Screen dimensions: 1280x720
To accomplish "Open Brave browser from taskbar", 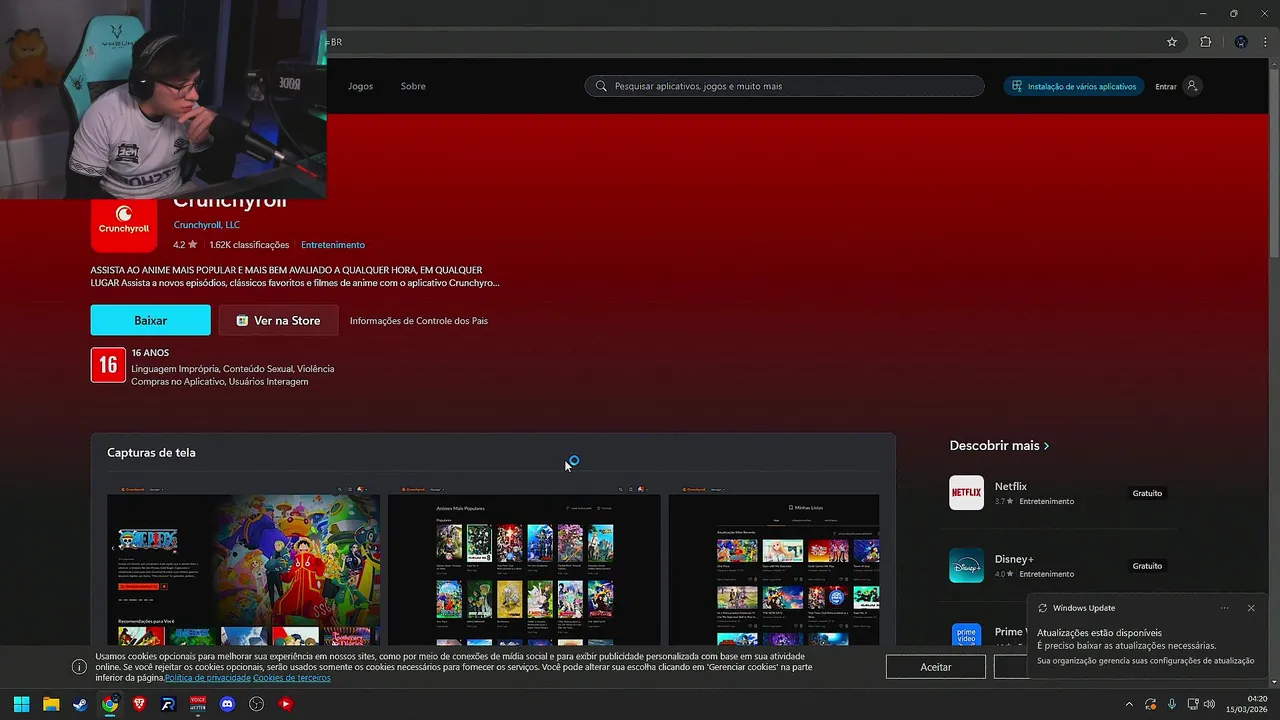I will [139, 704].
